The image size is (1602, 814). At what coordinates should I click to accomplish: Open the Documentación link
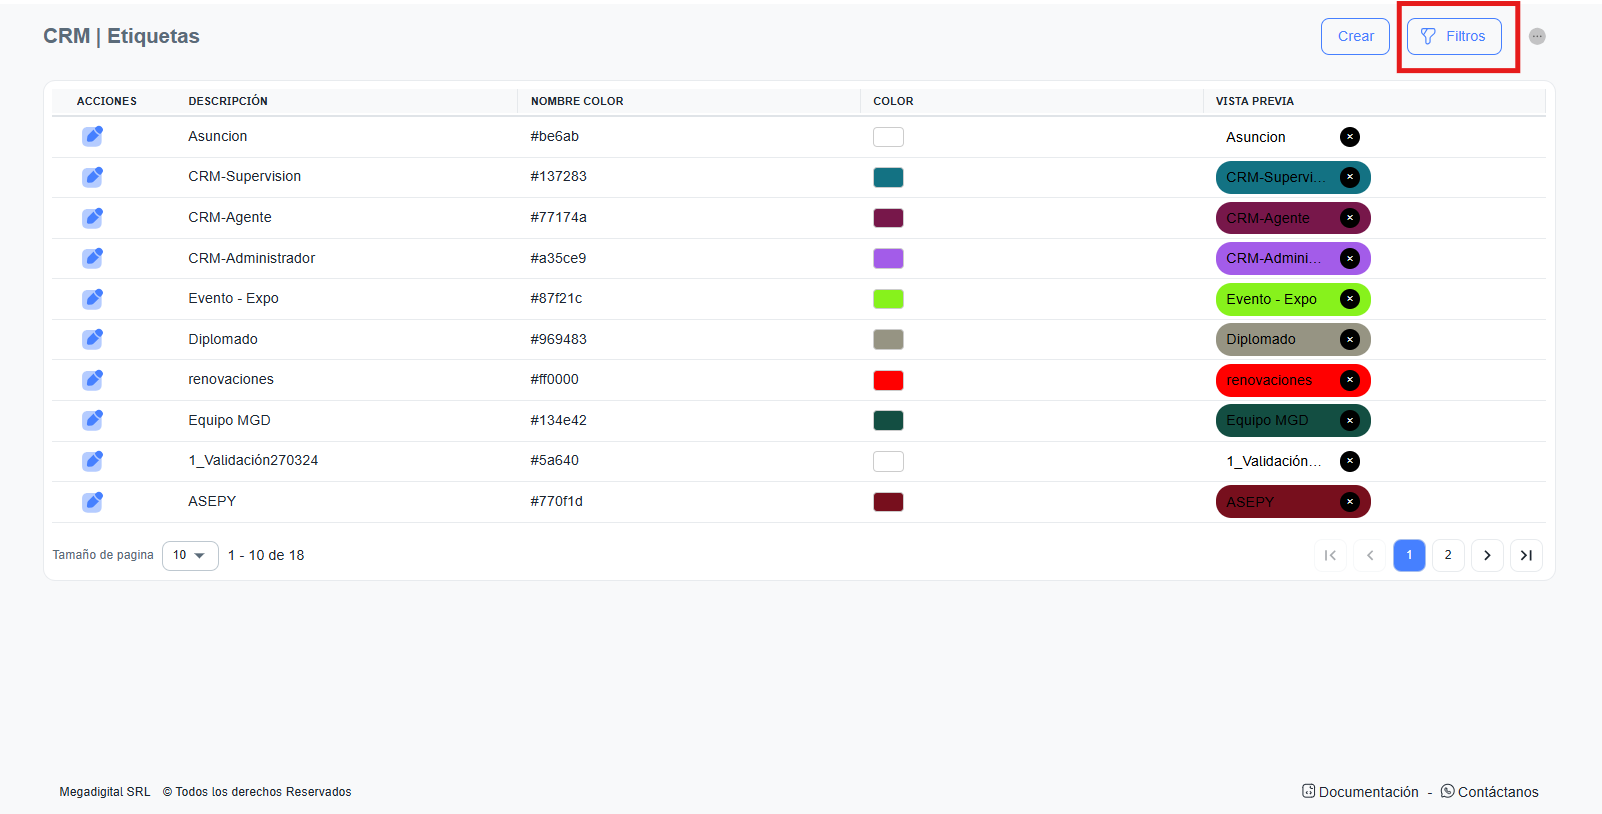pos(1360,792)
